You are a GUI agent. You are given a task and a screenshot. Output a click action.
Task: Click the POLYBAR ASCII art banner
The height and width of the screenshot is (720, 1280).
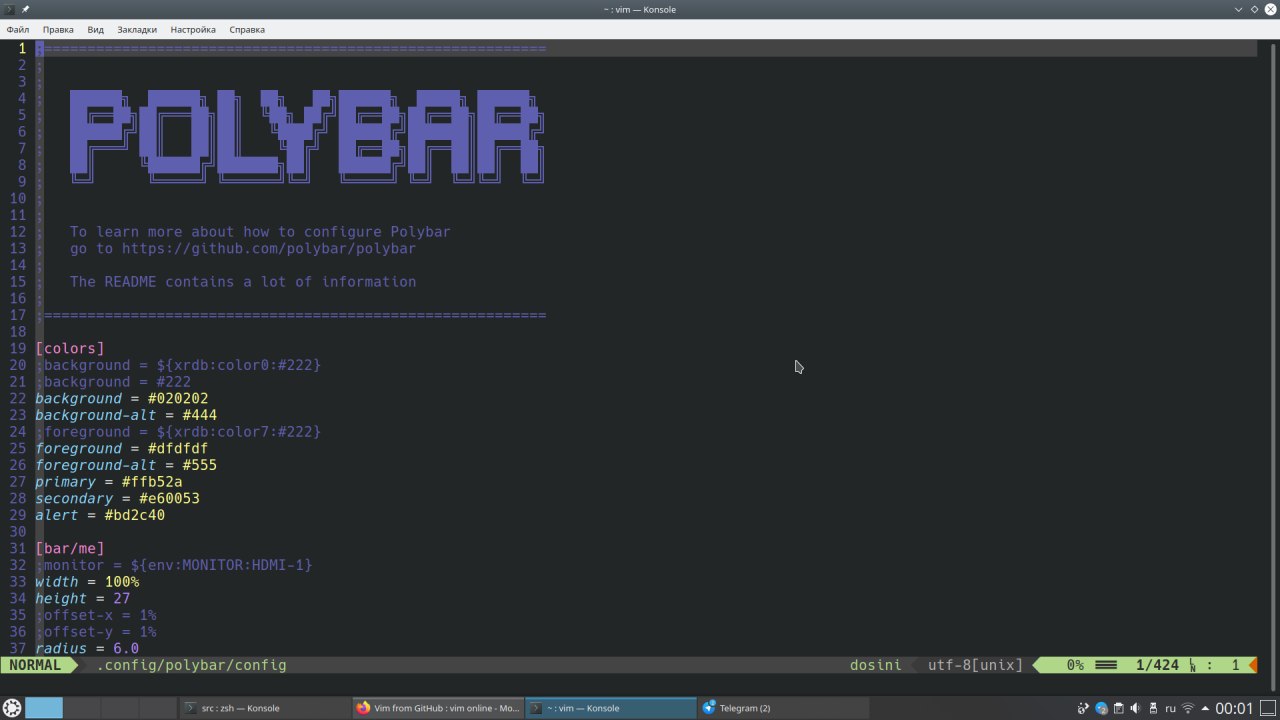click(307, 137)
